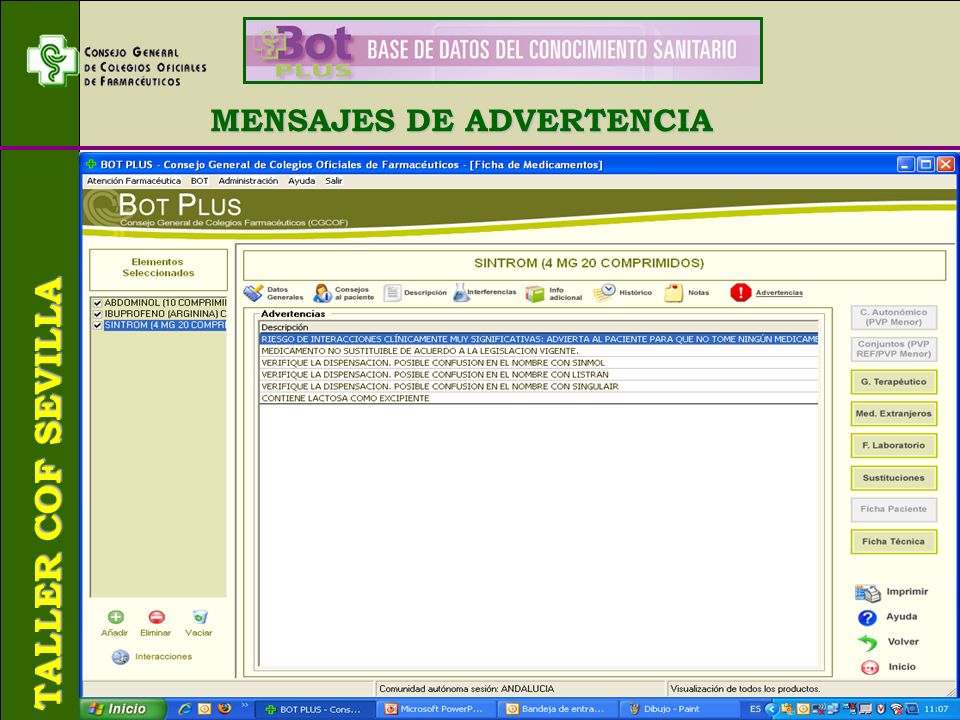This screenshot has height=720, width=960.
Task: Switch to BOT PLUS taskbar button
Action: (313, 710)
